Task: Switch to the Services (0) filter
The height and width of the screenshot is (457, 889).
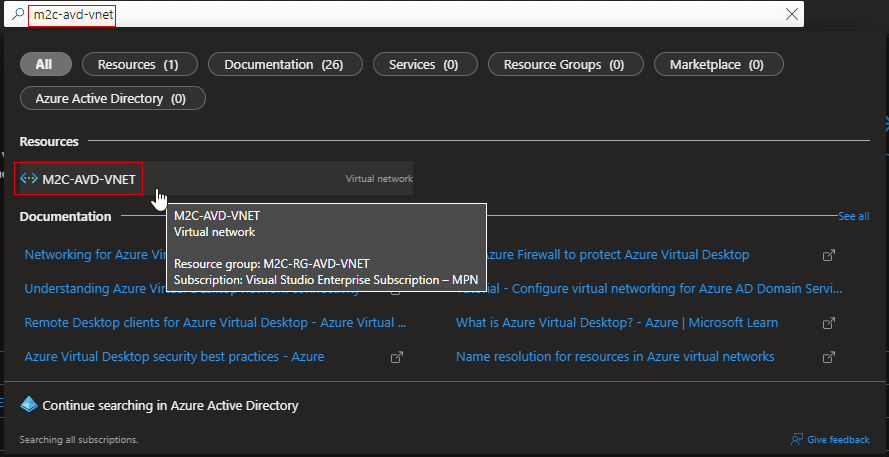Action: tap(423, 64)
